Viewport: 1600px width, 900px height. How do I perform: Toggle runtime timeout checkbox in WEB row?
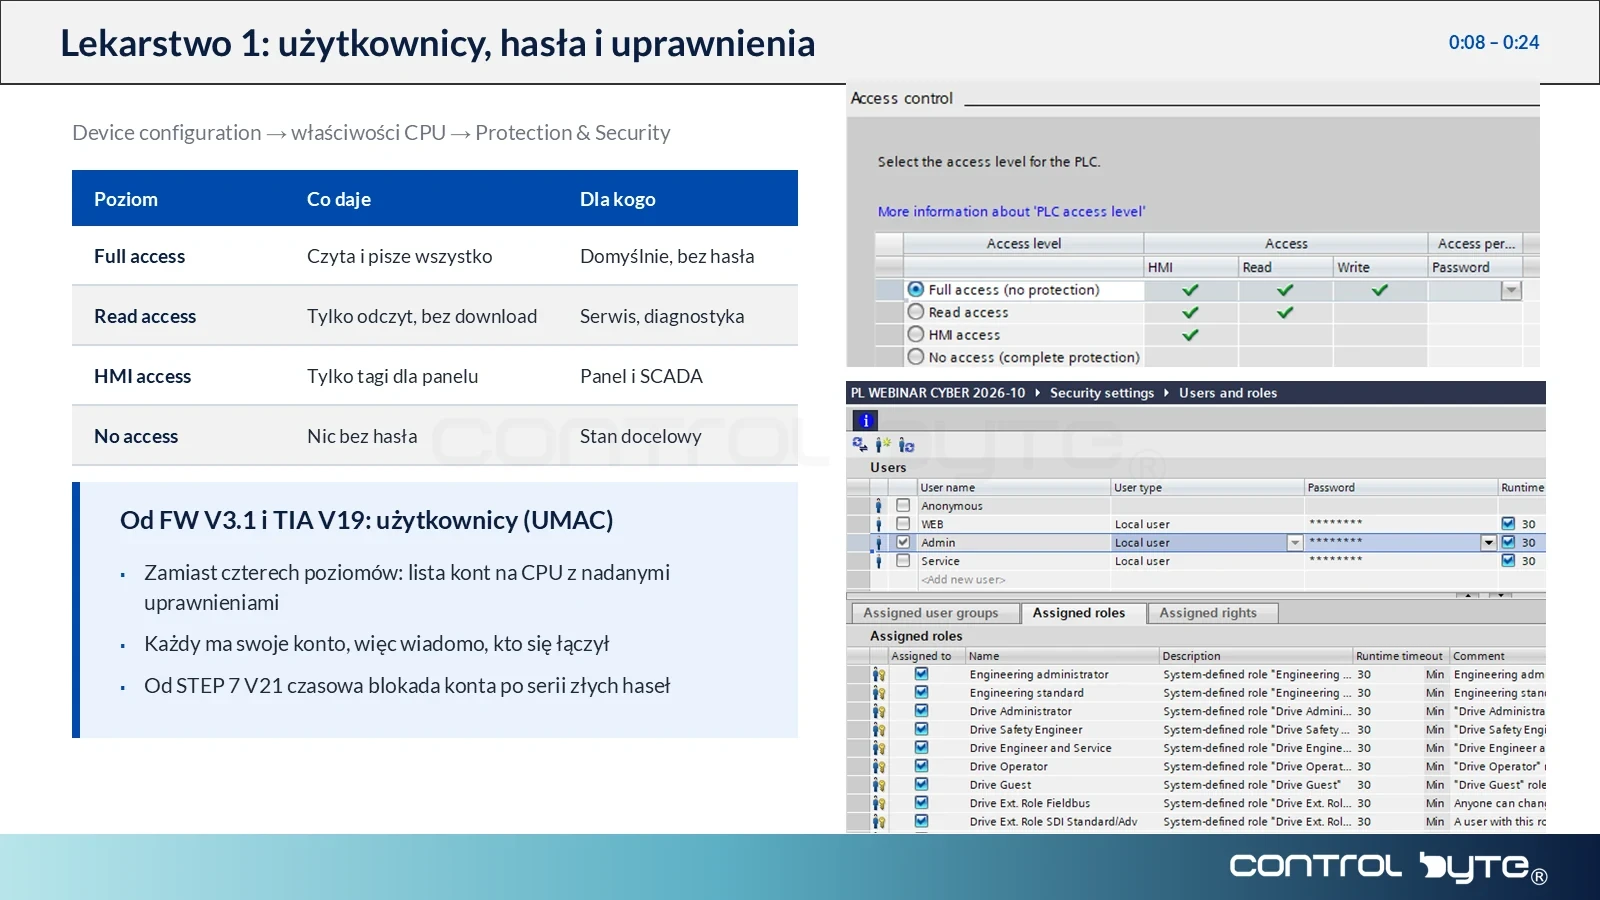coord(1508,524)
